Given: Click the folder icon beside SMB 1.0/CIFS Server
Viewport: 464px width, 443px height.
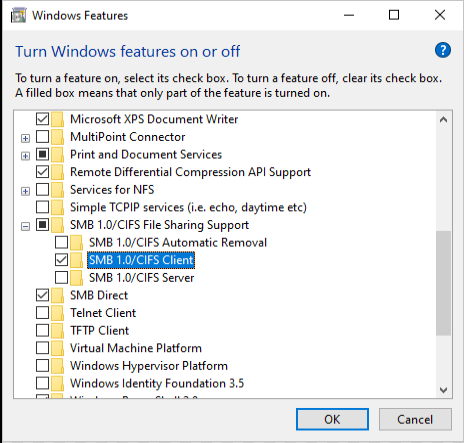Looking at the screenshot, I should [77, 278].
